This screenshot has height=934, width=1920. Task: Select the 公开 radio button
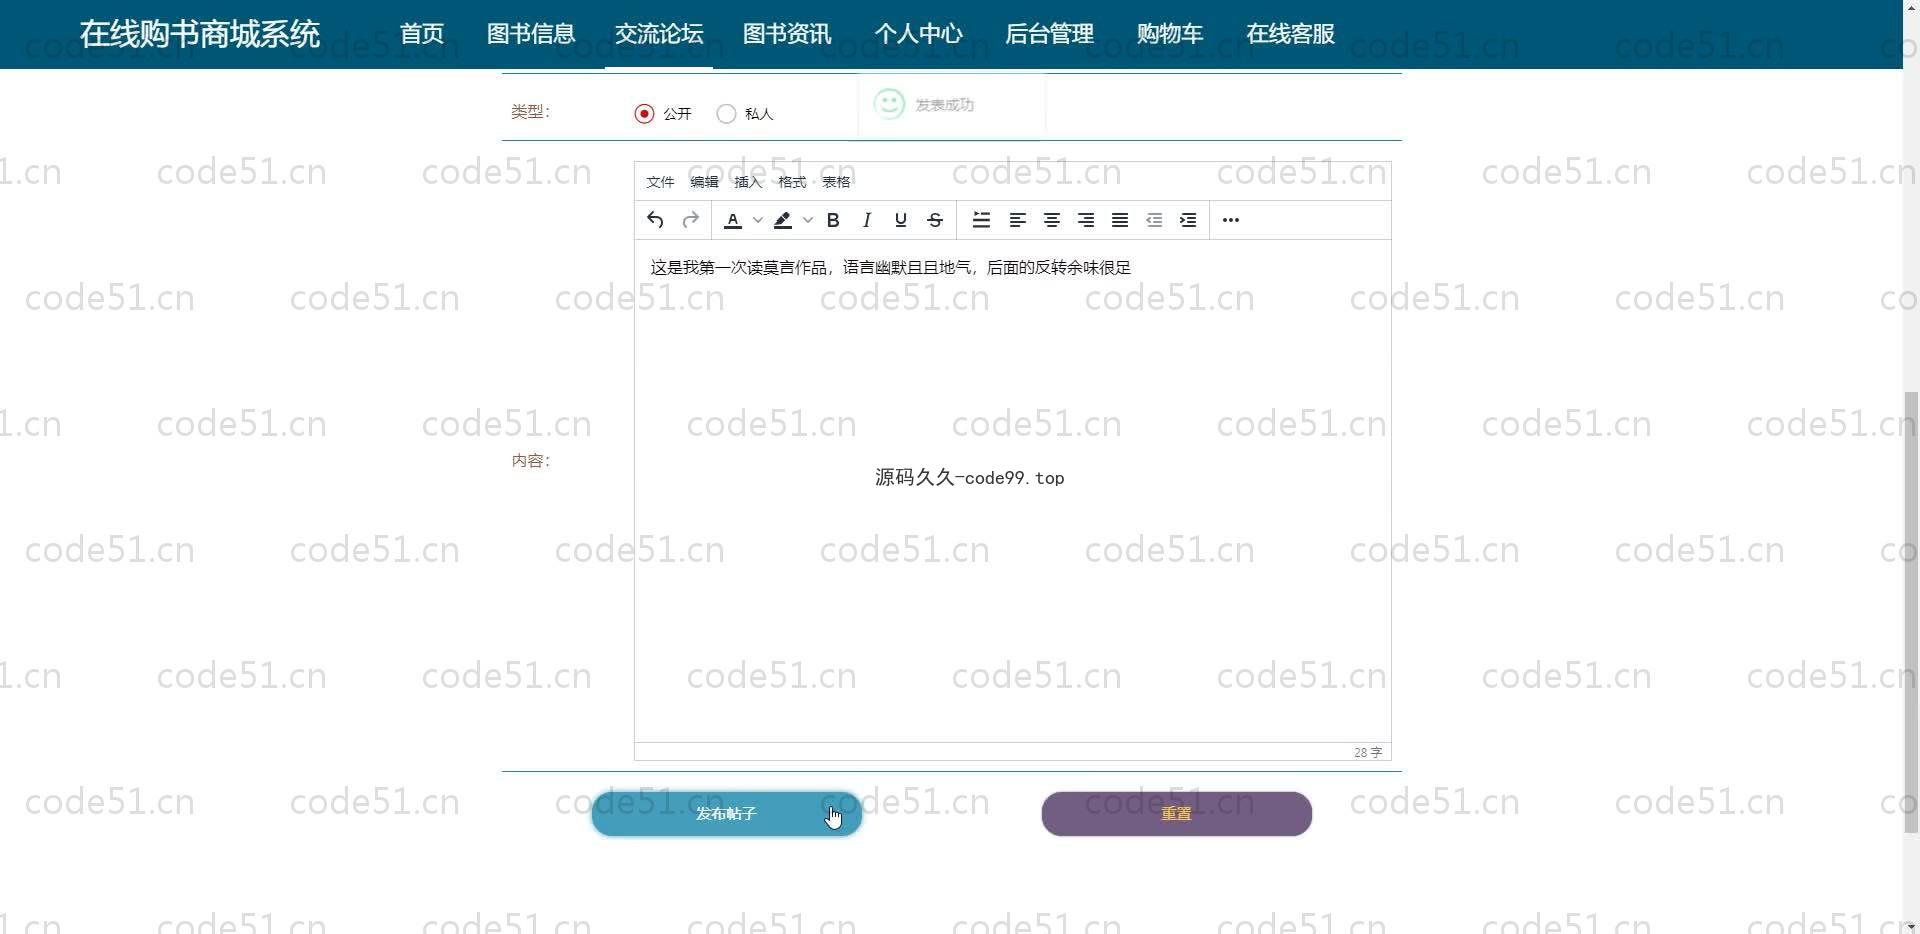tap(645, 114)
